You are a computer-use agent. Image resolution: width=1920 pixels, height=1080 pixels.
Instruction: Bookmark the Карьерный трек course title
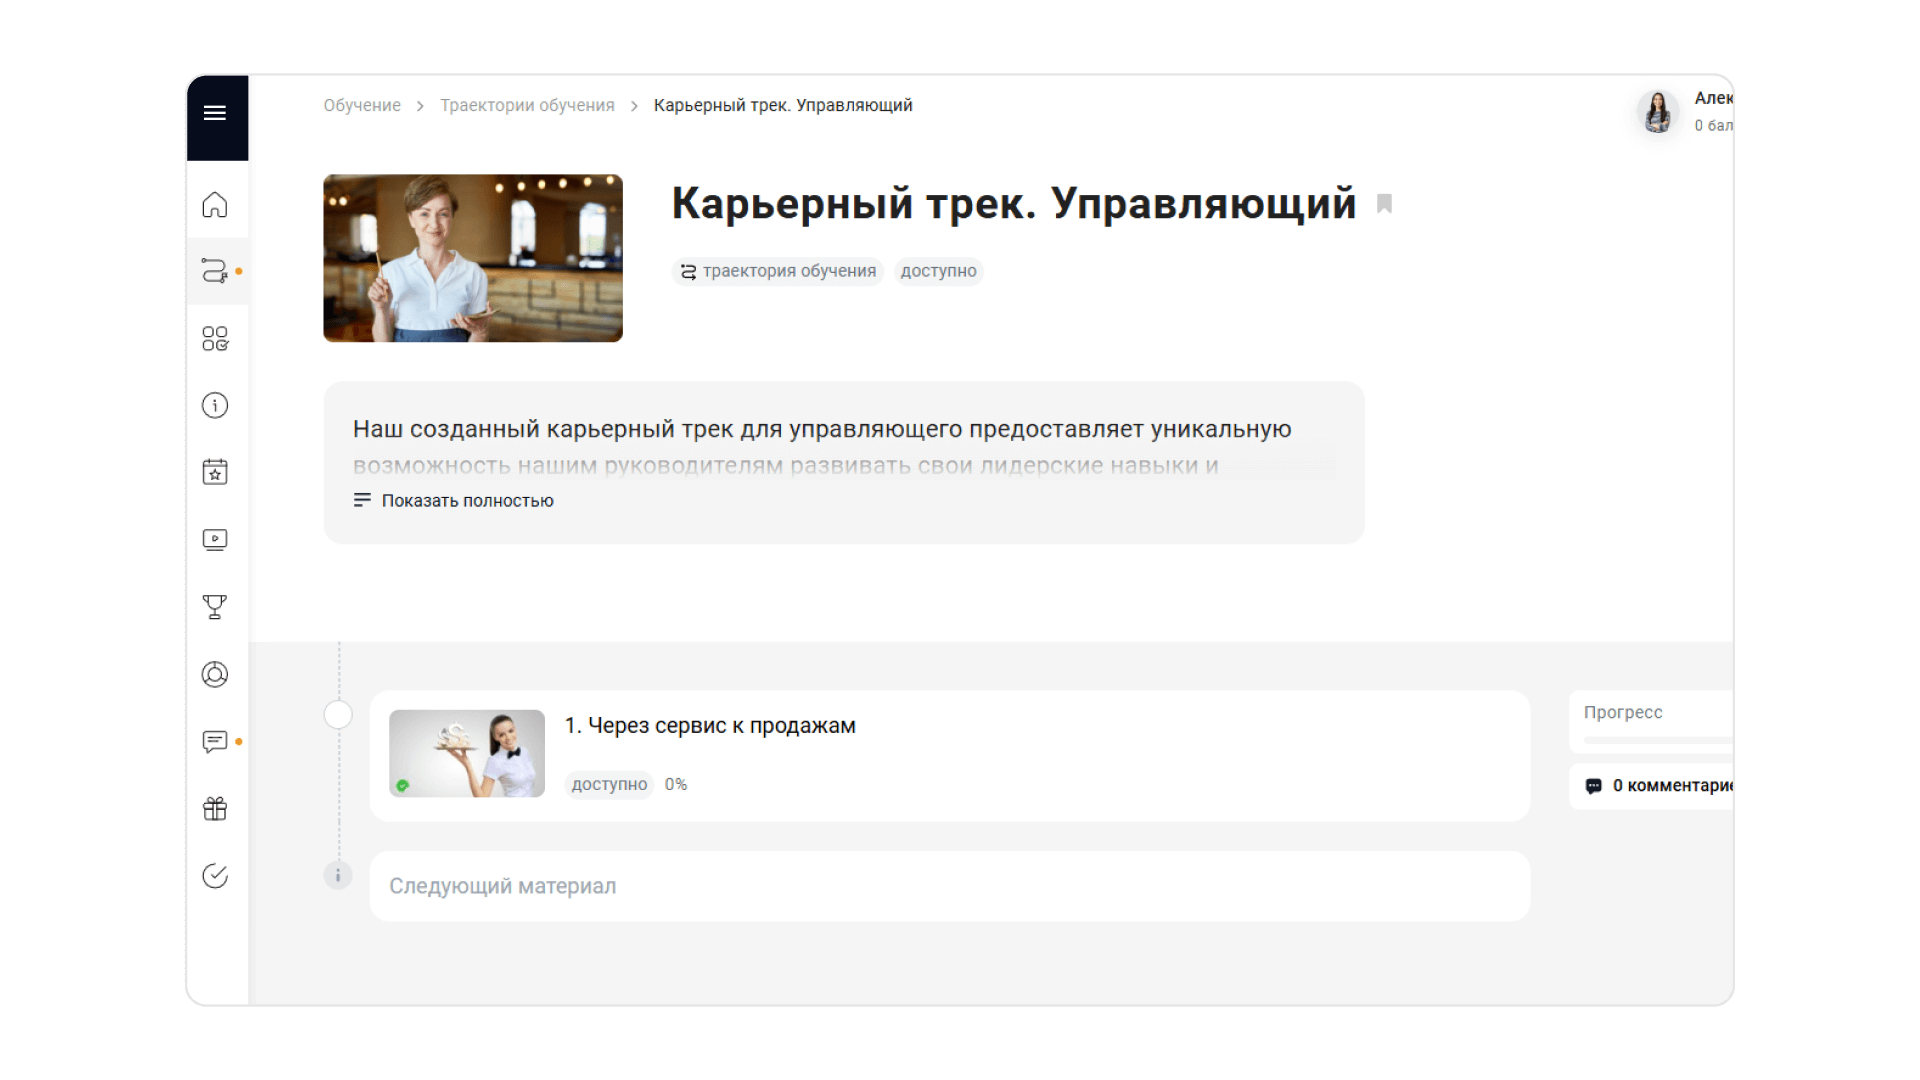pos(1385,204)
